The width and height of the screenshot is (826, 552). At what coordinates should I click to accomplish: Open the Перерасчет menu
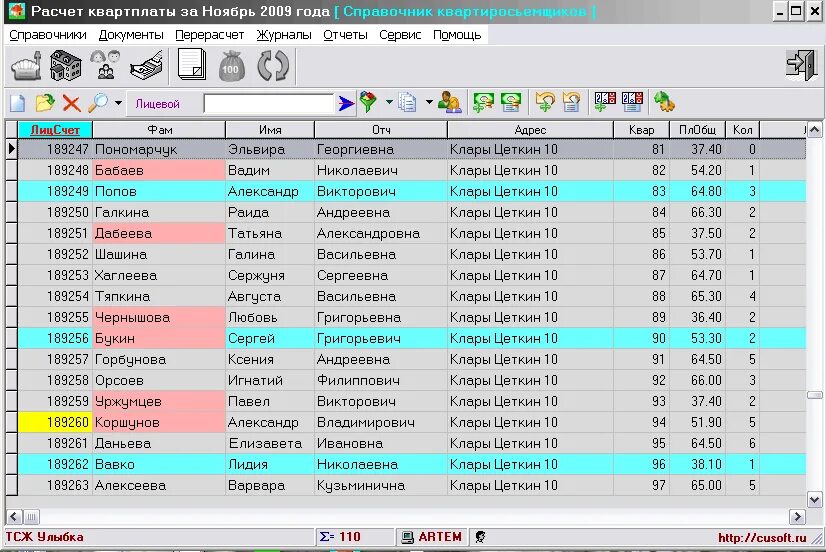tap(209, 35)
